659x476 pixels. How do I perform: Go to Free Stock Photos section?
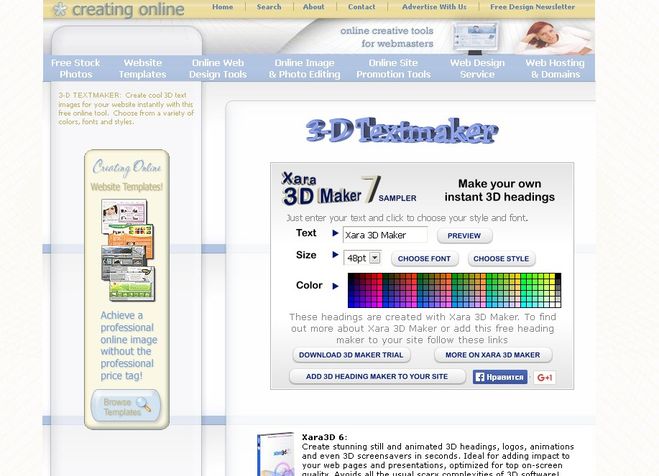pyautogui.click(x=76, y=68)
